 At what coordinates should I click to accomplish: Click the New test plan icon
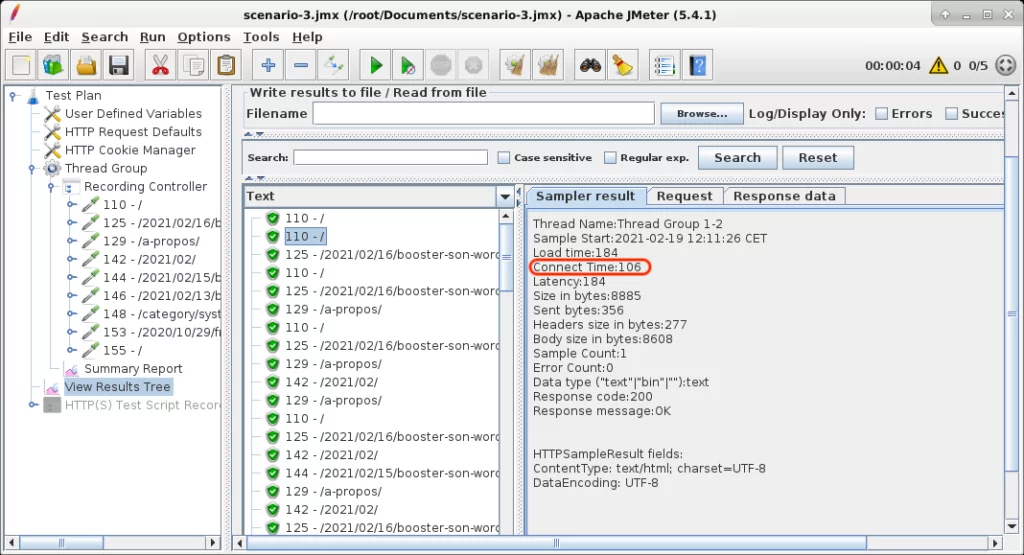point(22,65)
